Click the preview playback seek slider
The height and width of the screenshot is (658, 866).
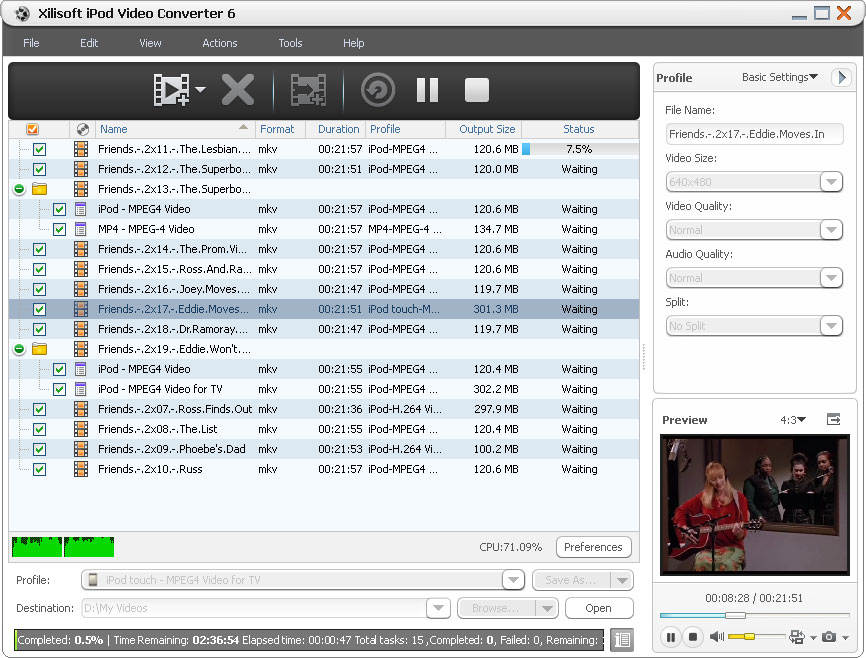(755, 615)
